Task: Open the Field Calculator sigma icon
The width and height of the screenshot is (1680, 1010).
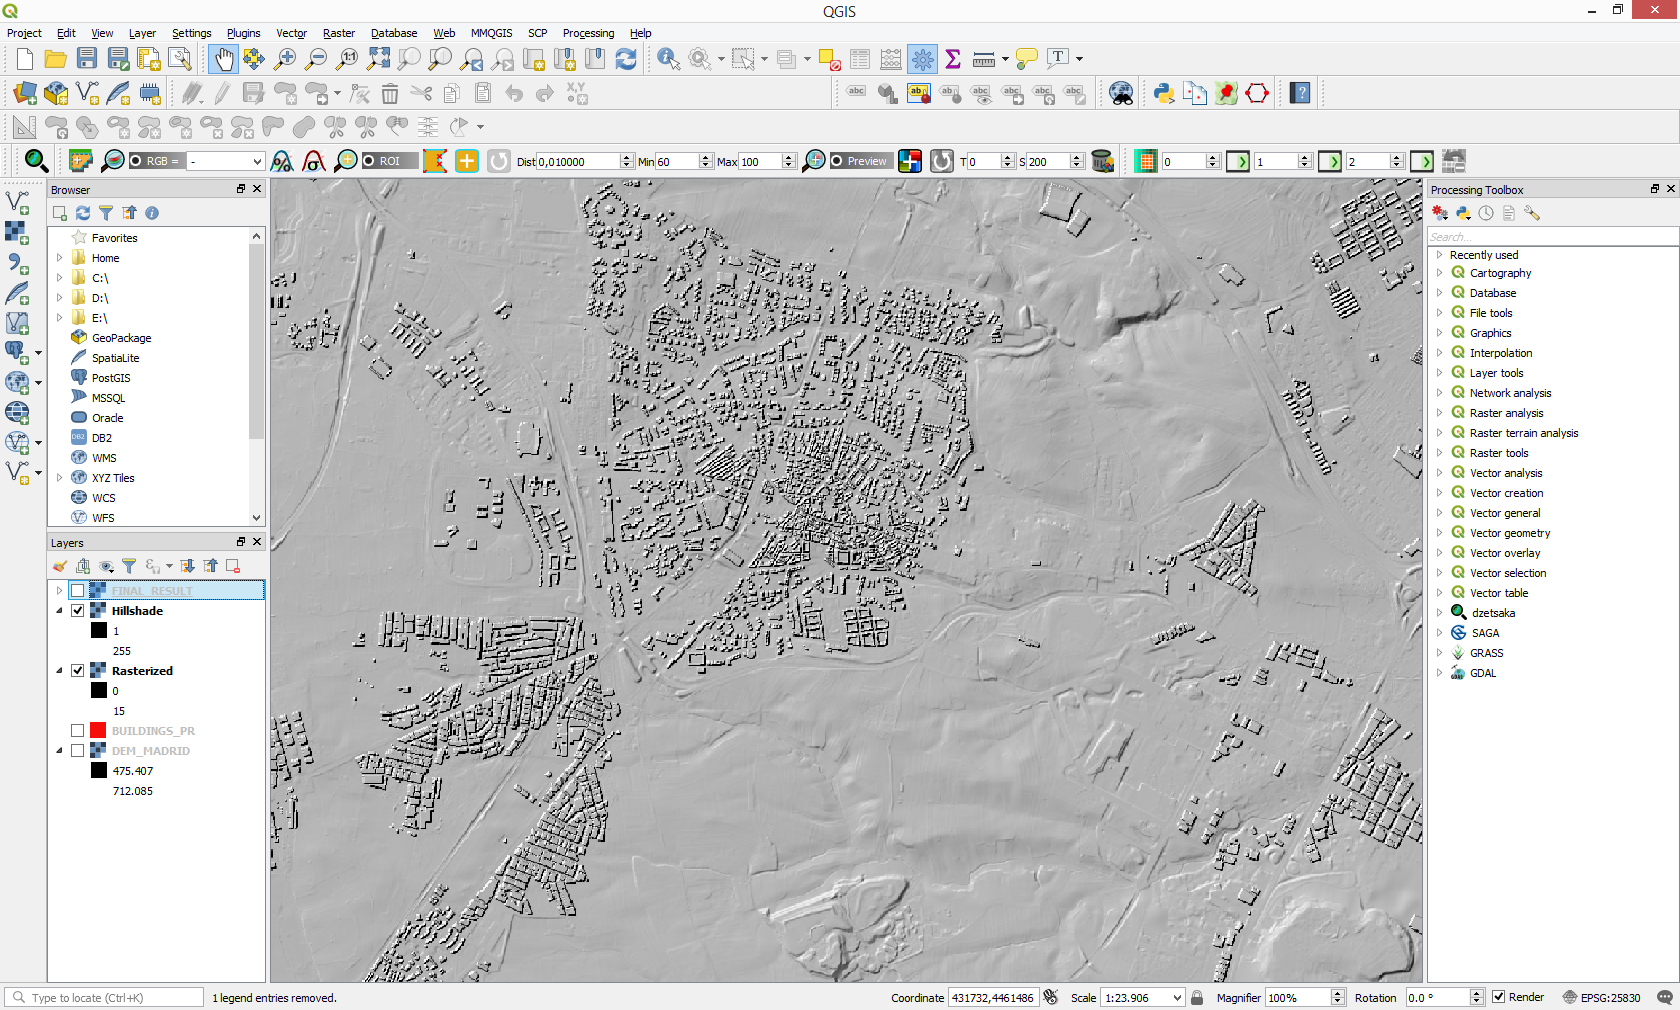Action: click(x=953, y=60)
